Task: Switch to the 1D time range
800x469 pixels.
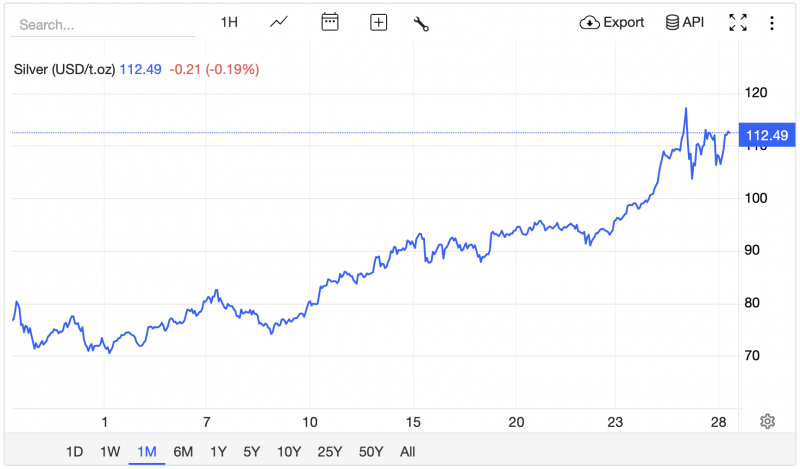Action: 74,451
